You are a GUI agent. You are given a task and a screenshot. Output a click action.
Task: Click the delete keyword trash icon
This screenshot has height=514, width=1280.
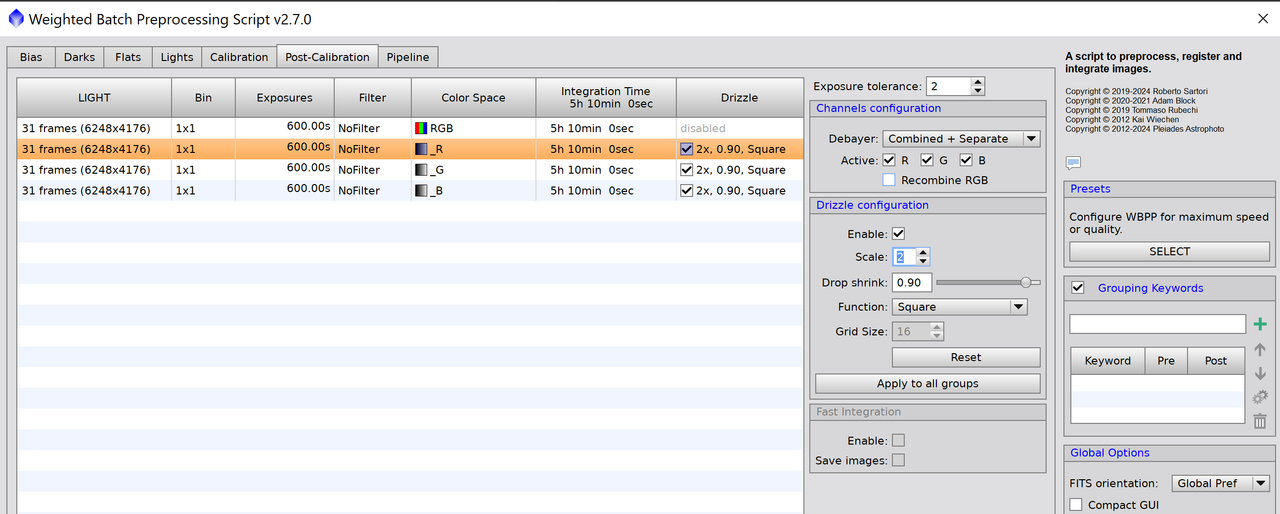point(1260,421)
